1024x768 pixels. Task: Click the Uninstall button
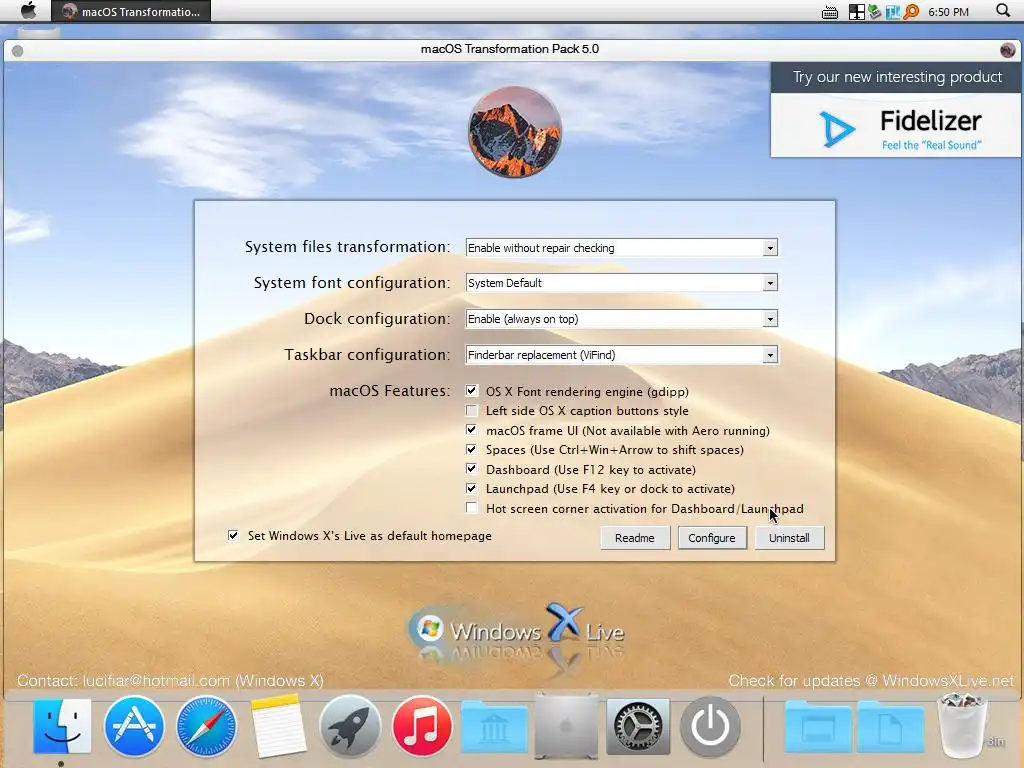[x=789, y=537]
